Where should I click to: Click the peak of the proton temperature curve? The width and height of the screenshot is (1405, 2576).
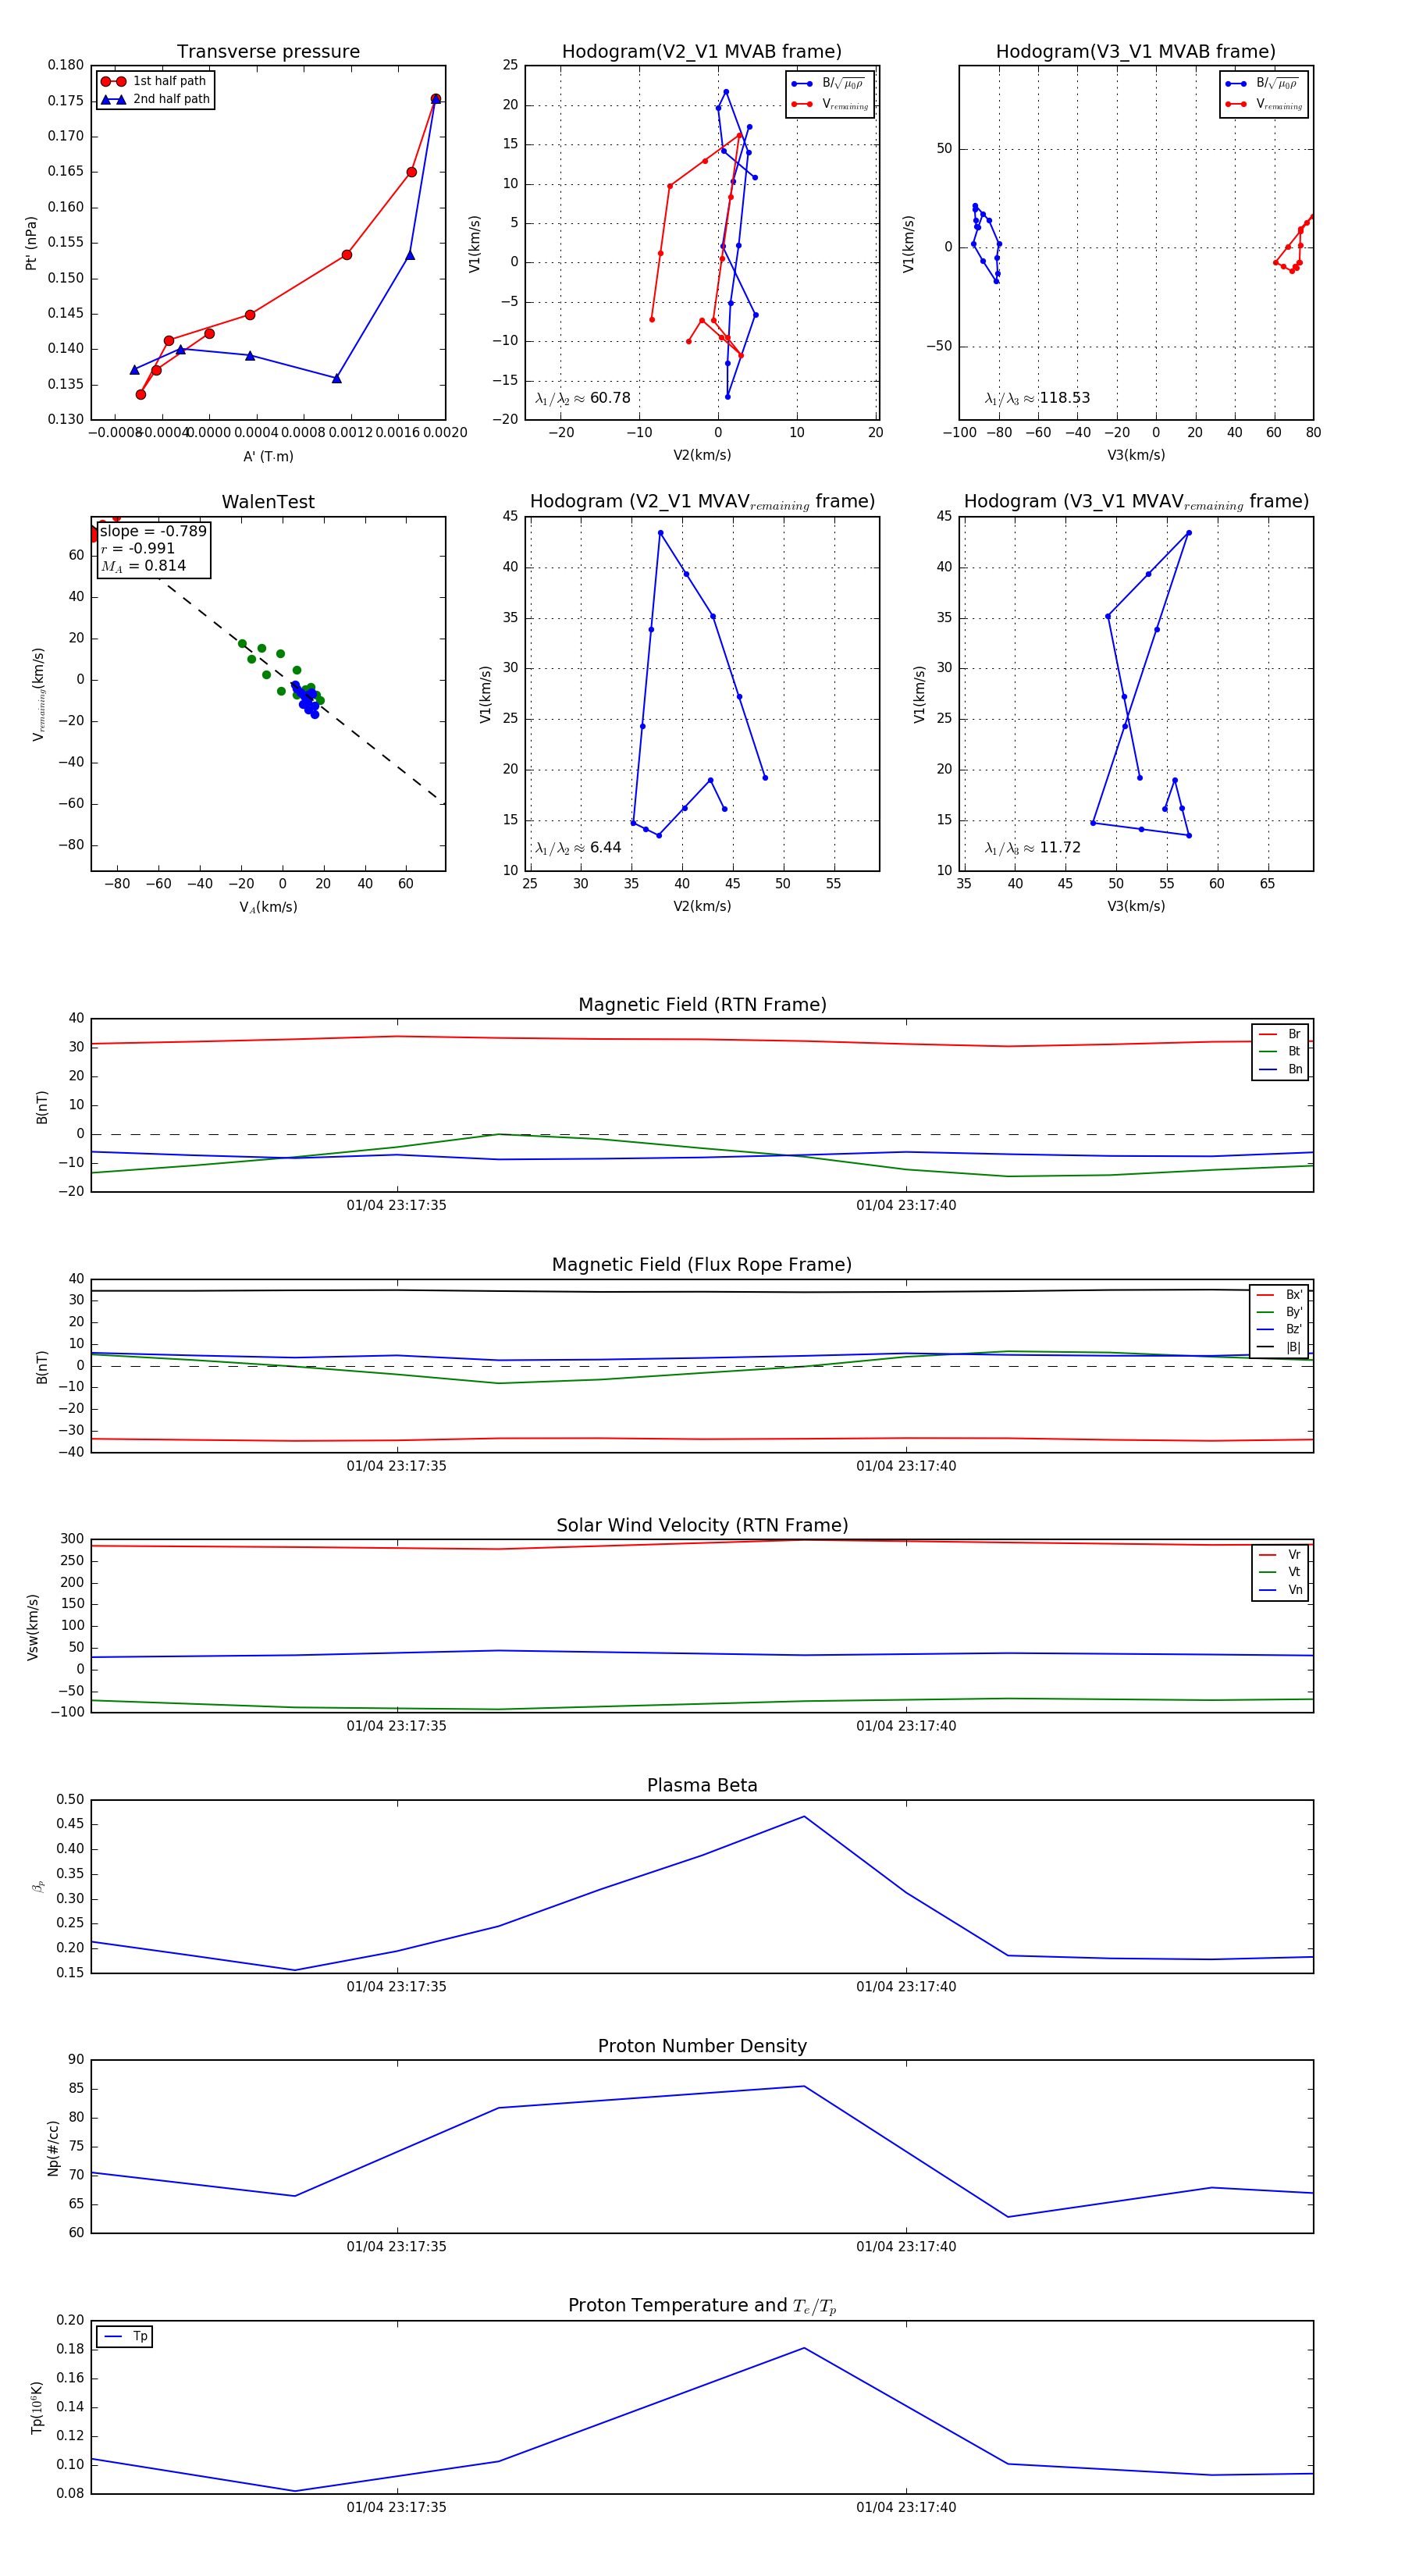tap(804, 2348)
